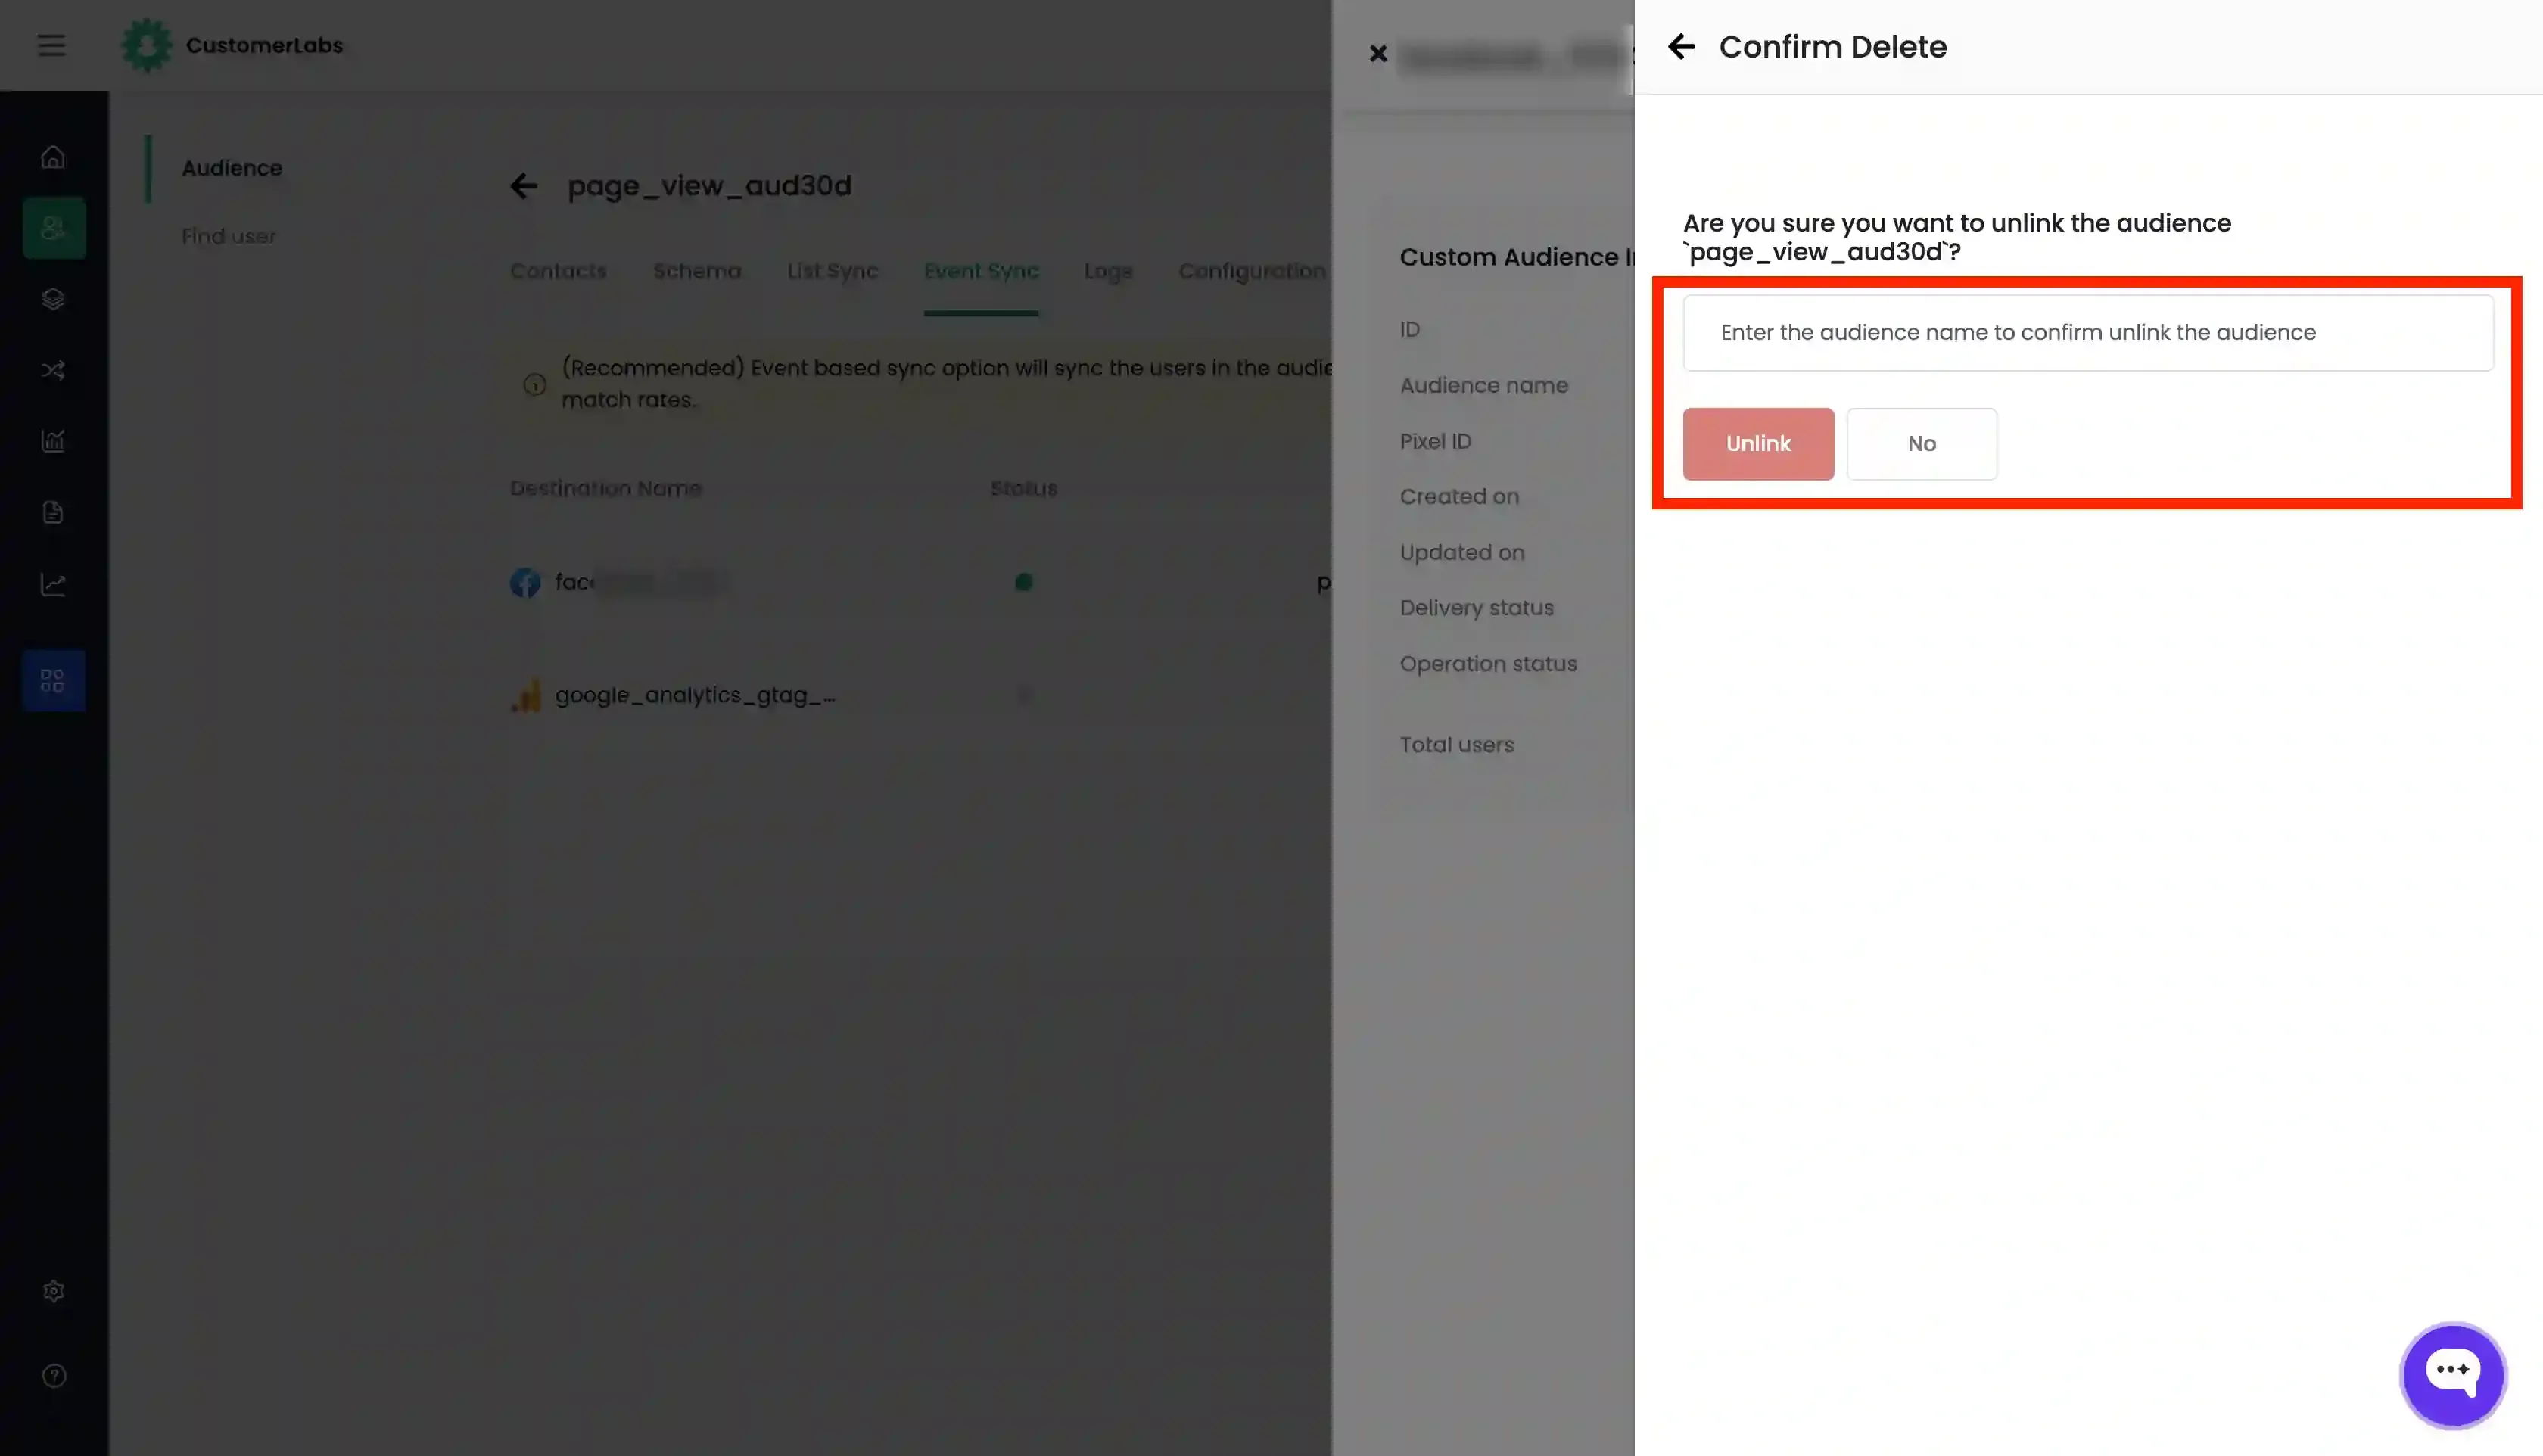Open the help question mark icon

click(54, 1376)
